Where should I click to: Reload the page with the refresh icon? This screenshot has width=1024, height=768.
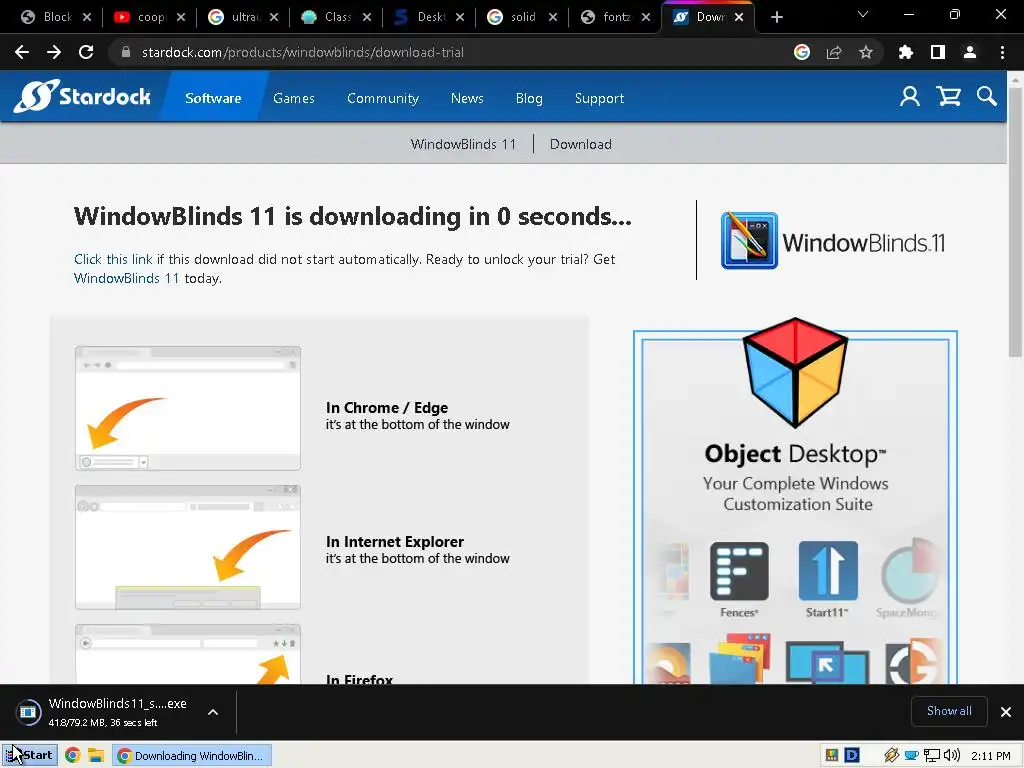pos(86,52)
